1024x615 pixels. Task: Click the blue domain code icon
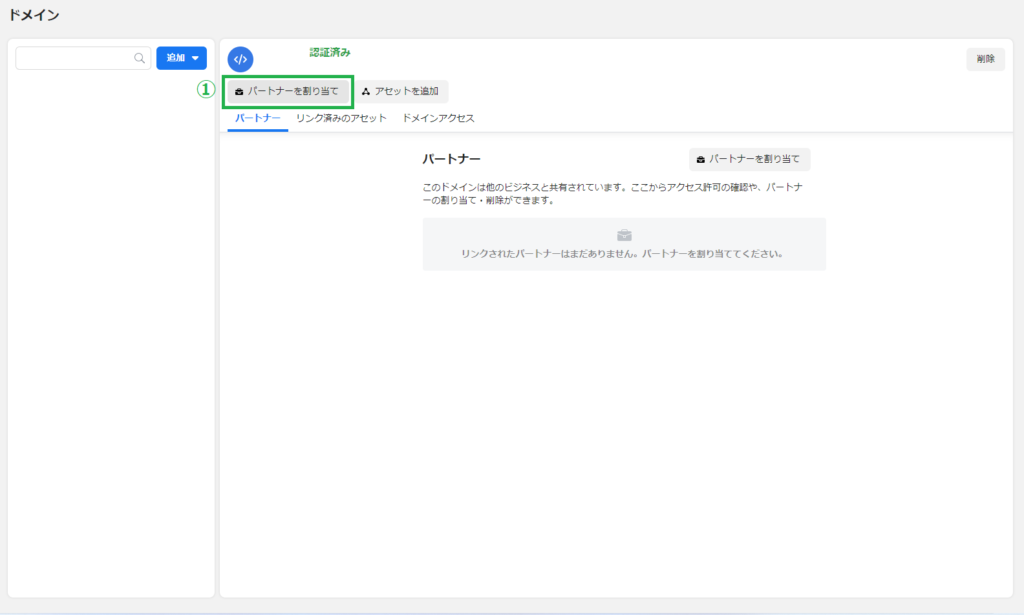point(240,59)
